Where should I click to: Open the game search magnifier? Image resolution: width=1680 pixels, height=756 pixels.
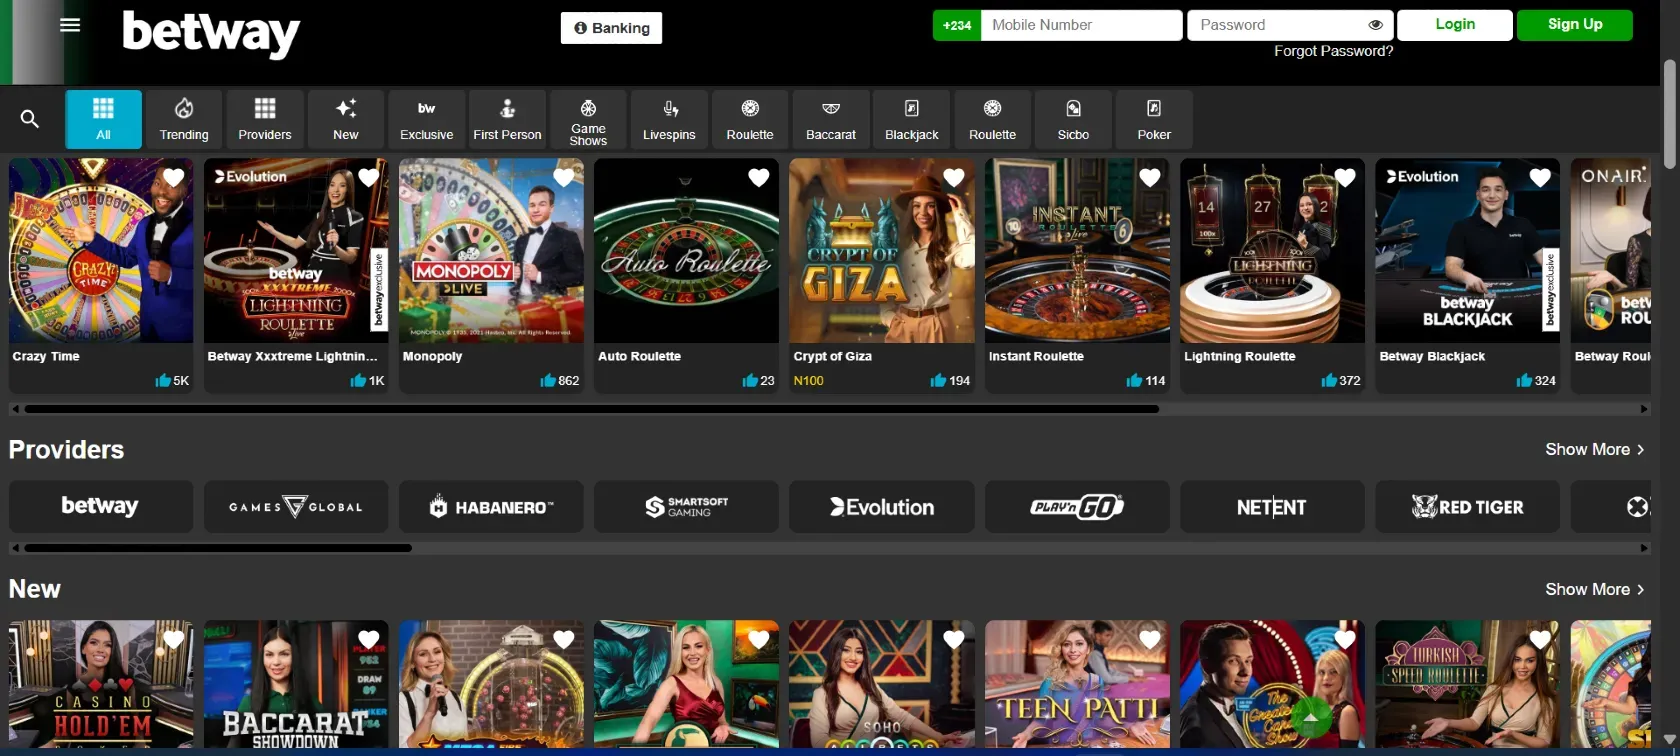coord(30,119)
